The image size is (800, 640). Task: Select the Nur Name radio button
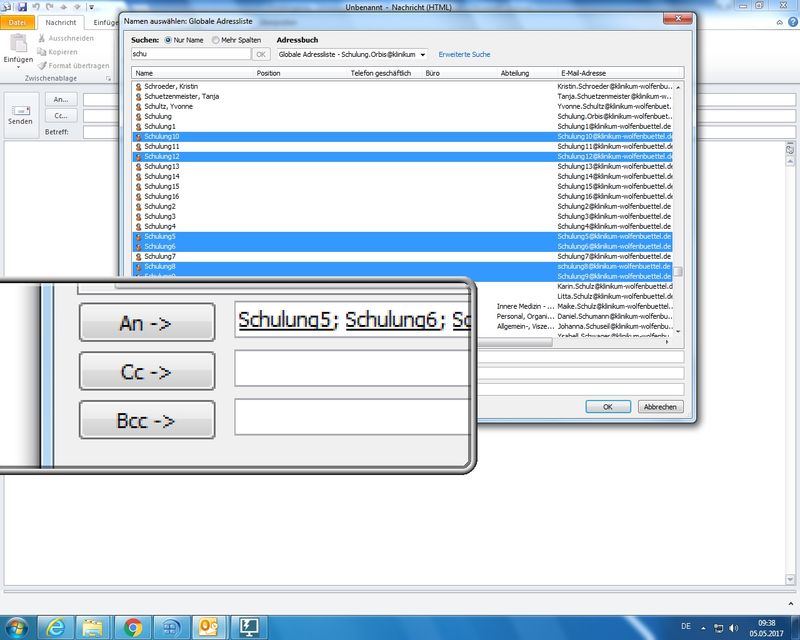tap(168, 40)
